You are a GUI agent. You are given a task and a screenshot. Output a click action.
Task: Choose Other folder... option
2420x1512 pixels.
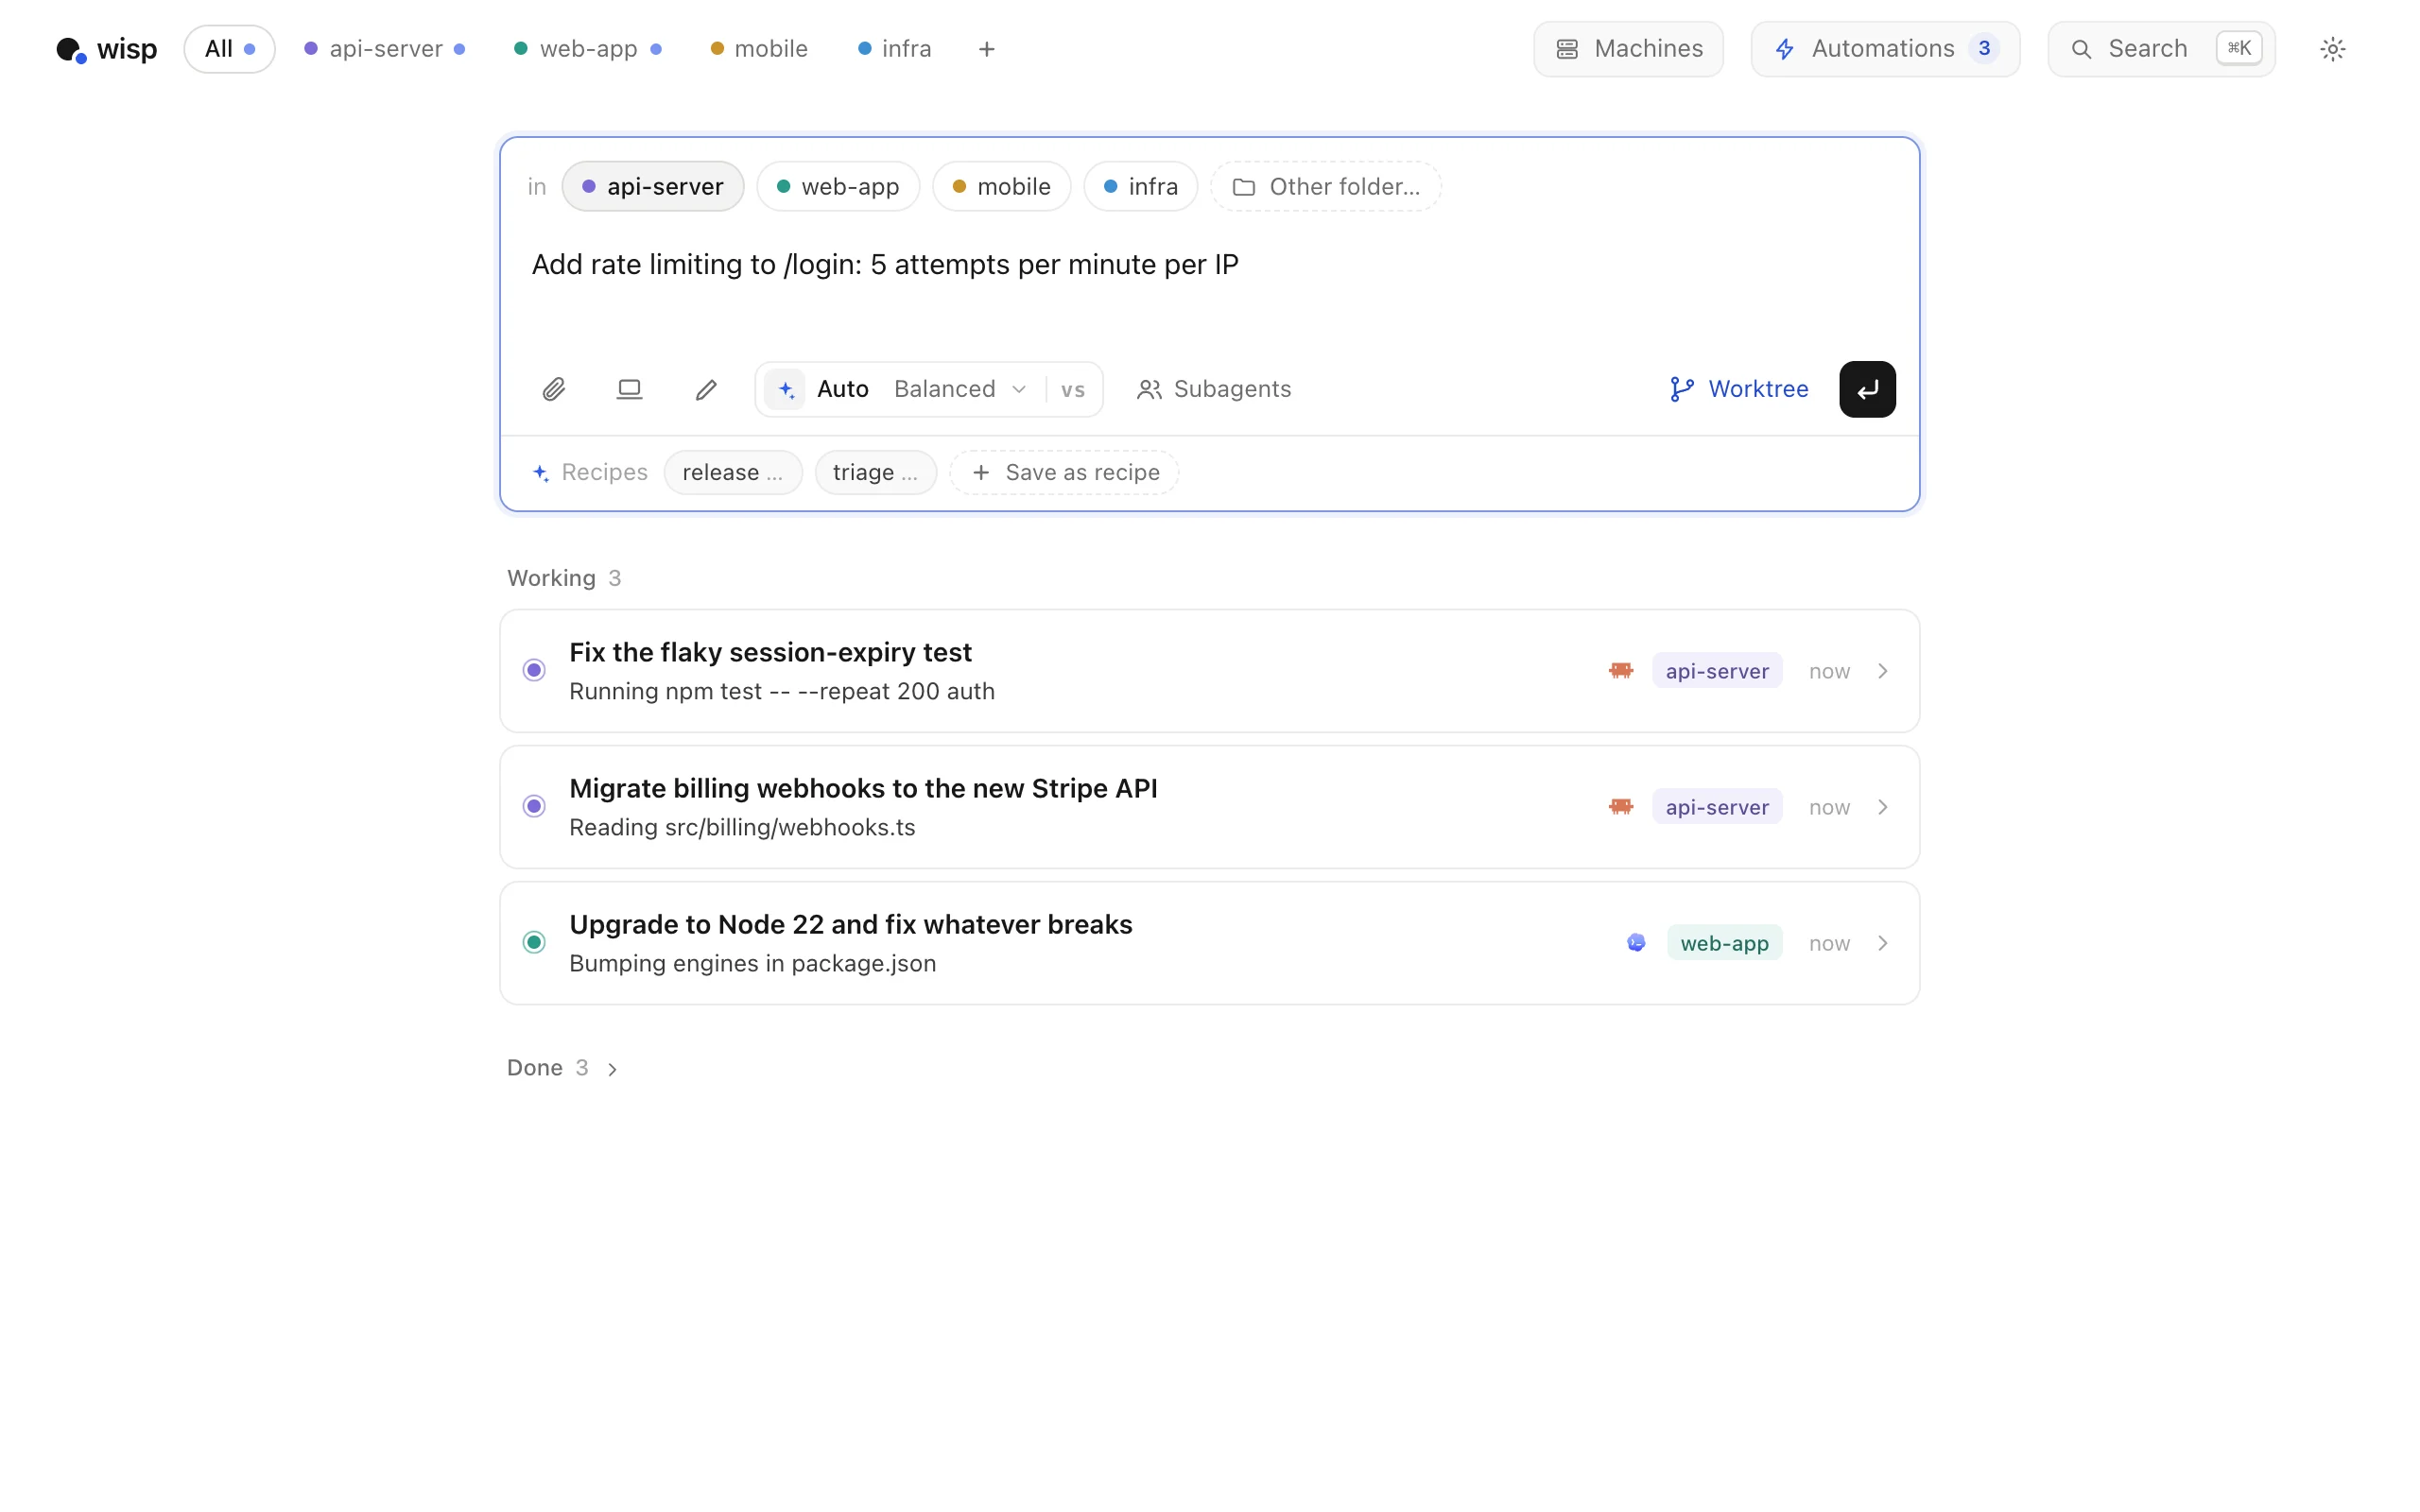[x=1325, y=186]
